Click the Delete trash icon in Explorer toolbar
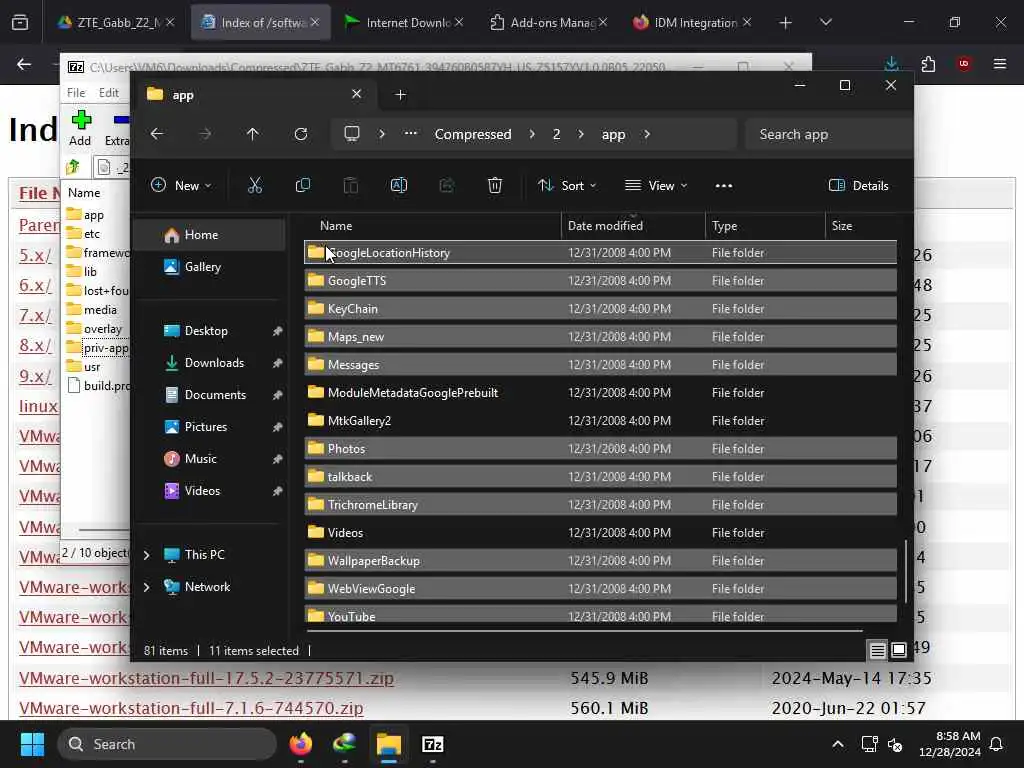The height and width of the screenshot is (768, 1024). [x=494, y=185]
